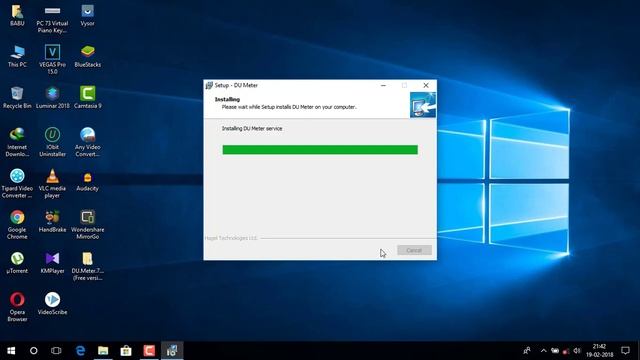Click 'Installing DU Meter service' status text

tap(252, 129)
